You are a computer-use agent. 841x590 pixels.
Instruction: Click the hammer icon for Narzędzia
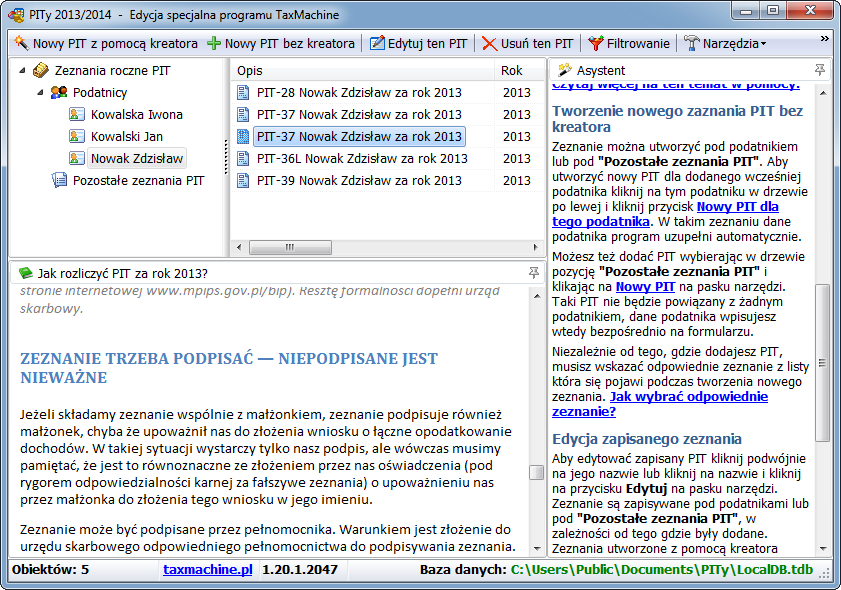pyautogui.click(x=692, y=43)
